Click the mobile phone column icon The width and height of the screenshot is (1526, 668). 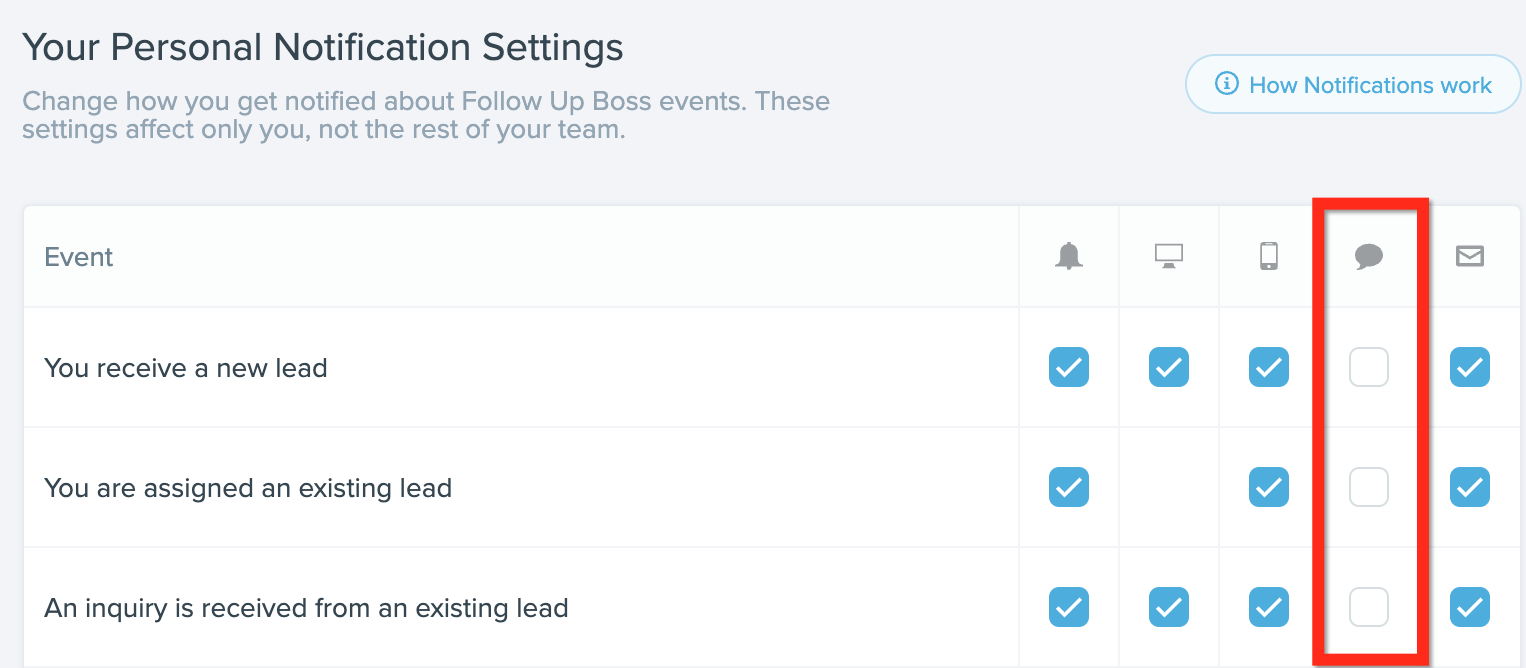[x=1269, y=257]
